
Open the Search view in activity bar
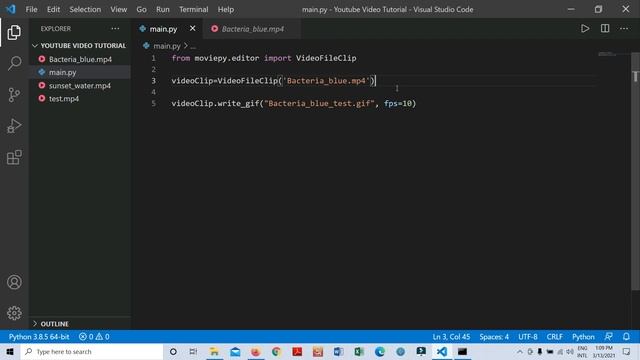pos(14,63)
